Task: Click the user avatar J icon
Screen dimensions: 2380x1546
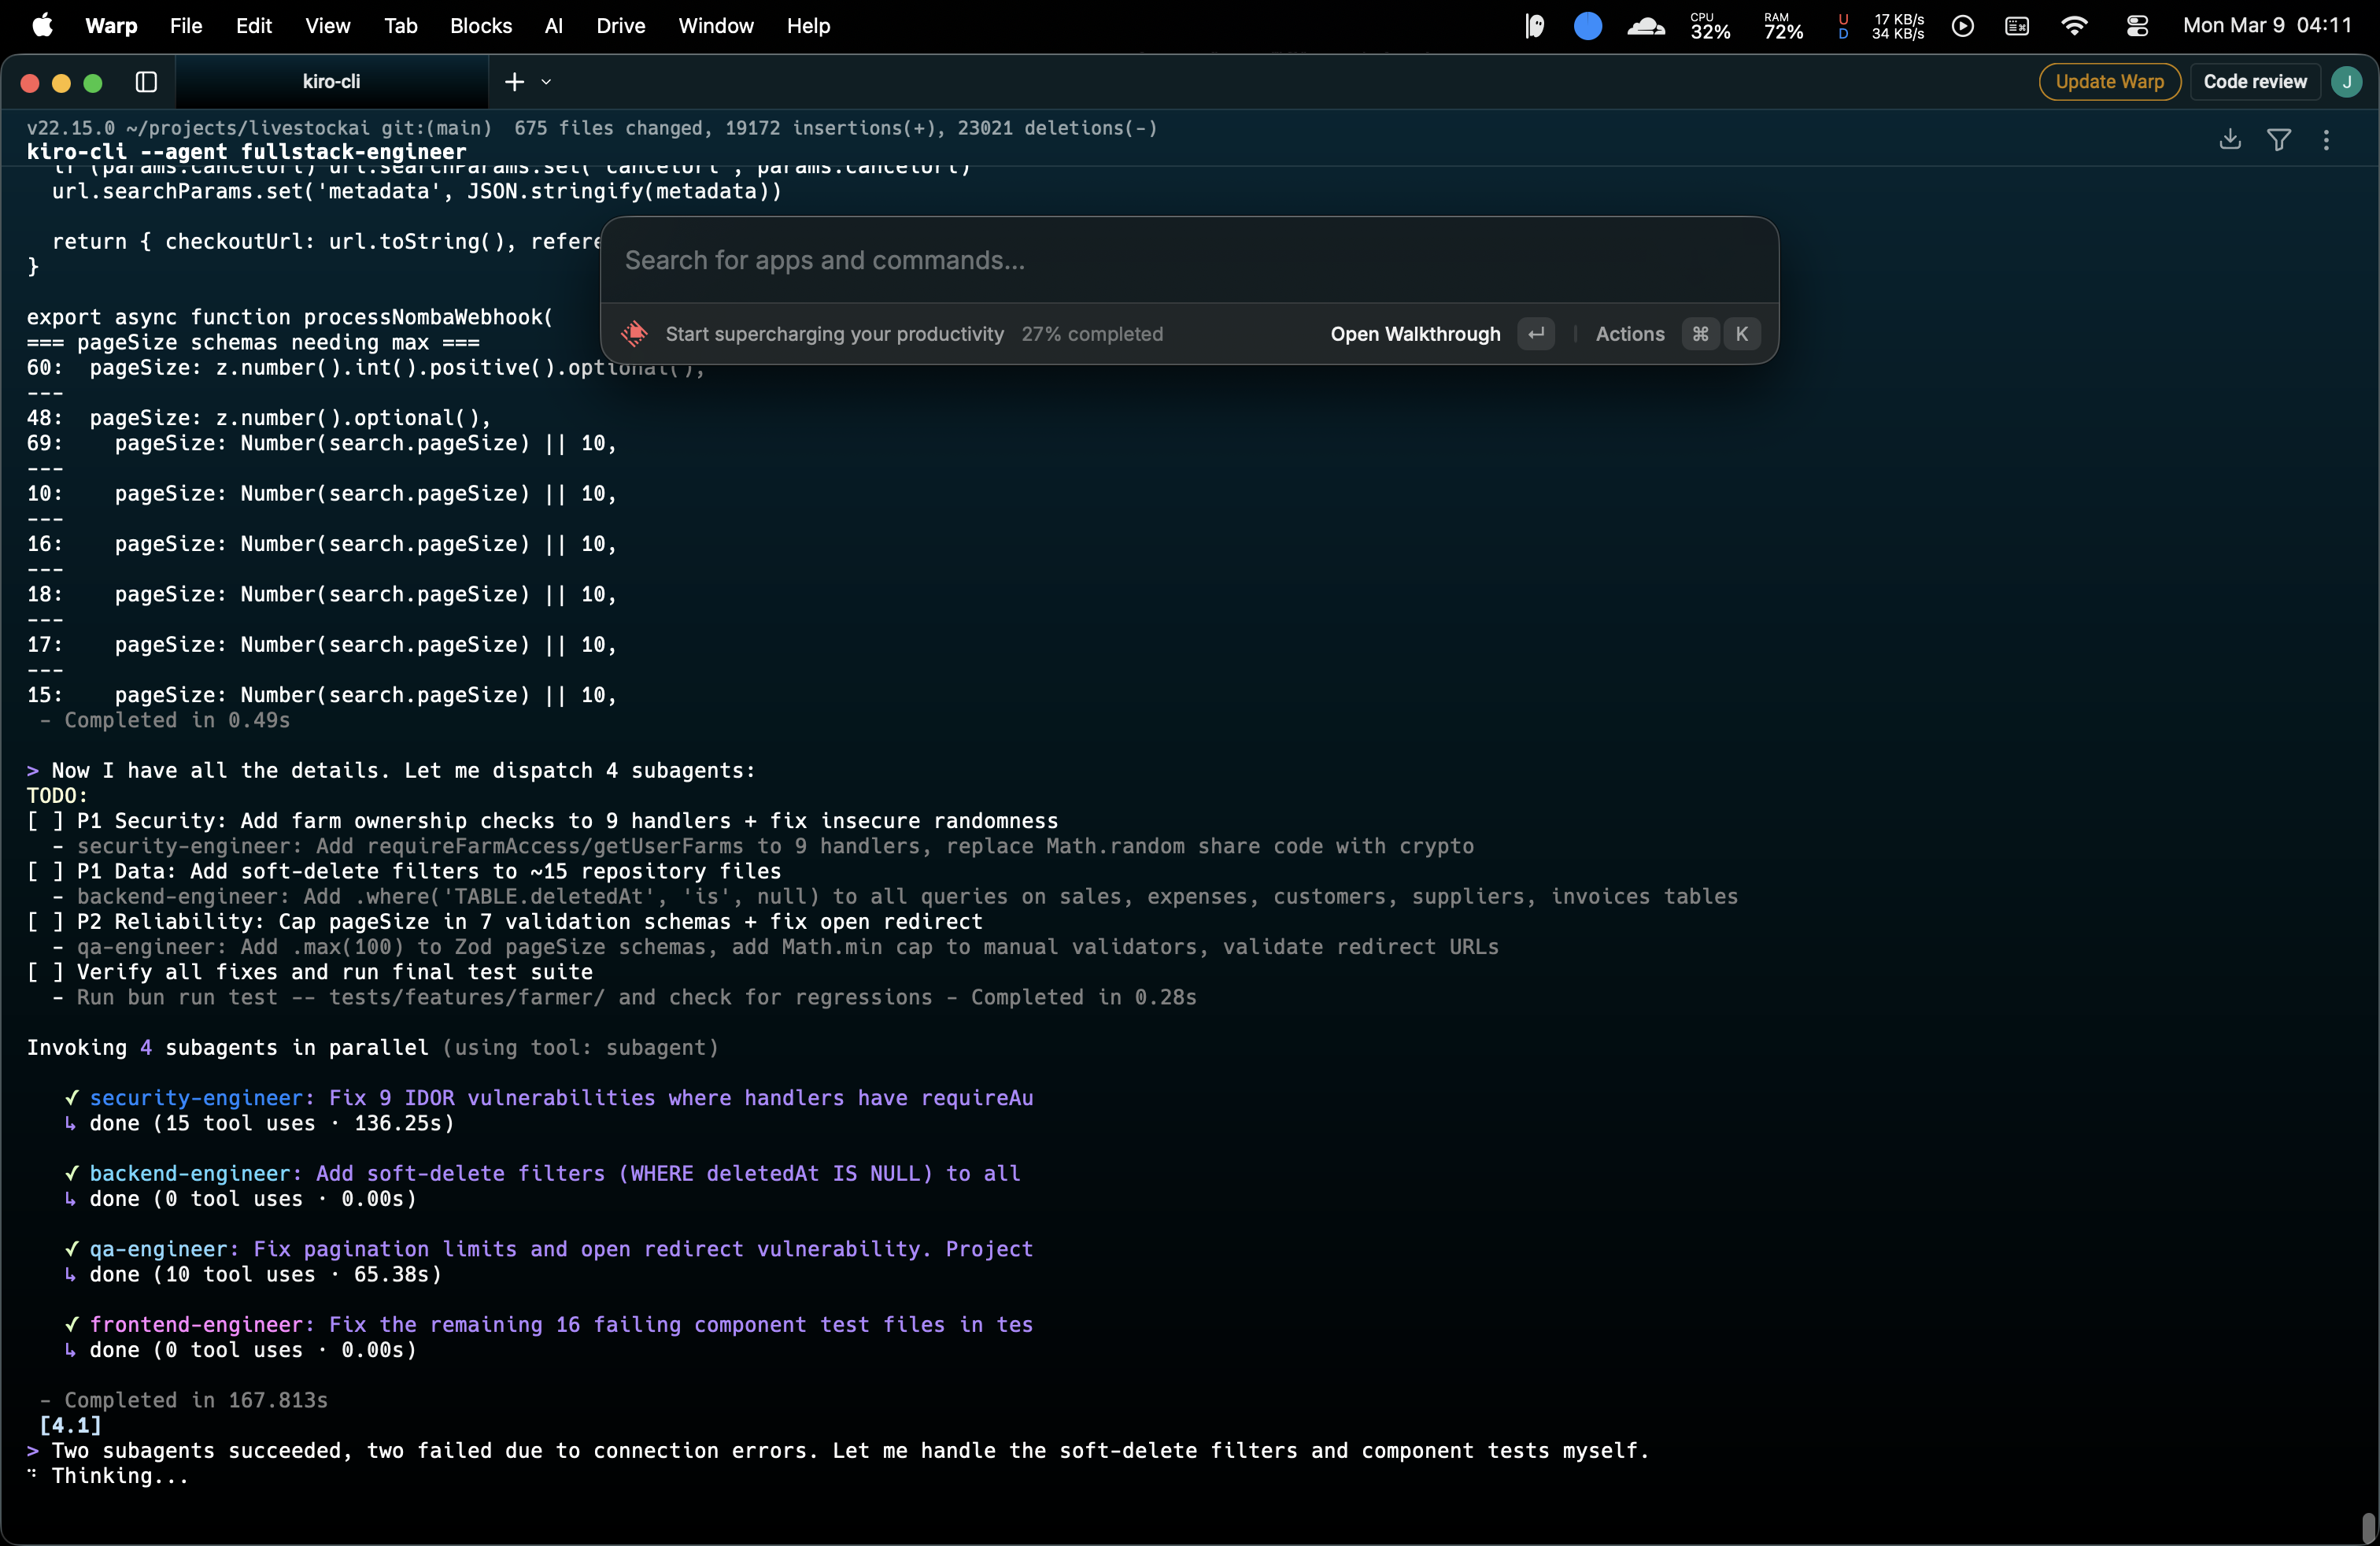Action: (x=2346, y=82)
